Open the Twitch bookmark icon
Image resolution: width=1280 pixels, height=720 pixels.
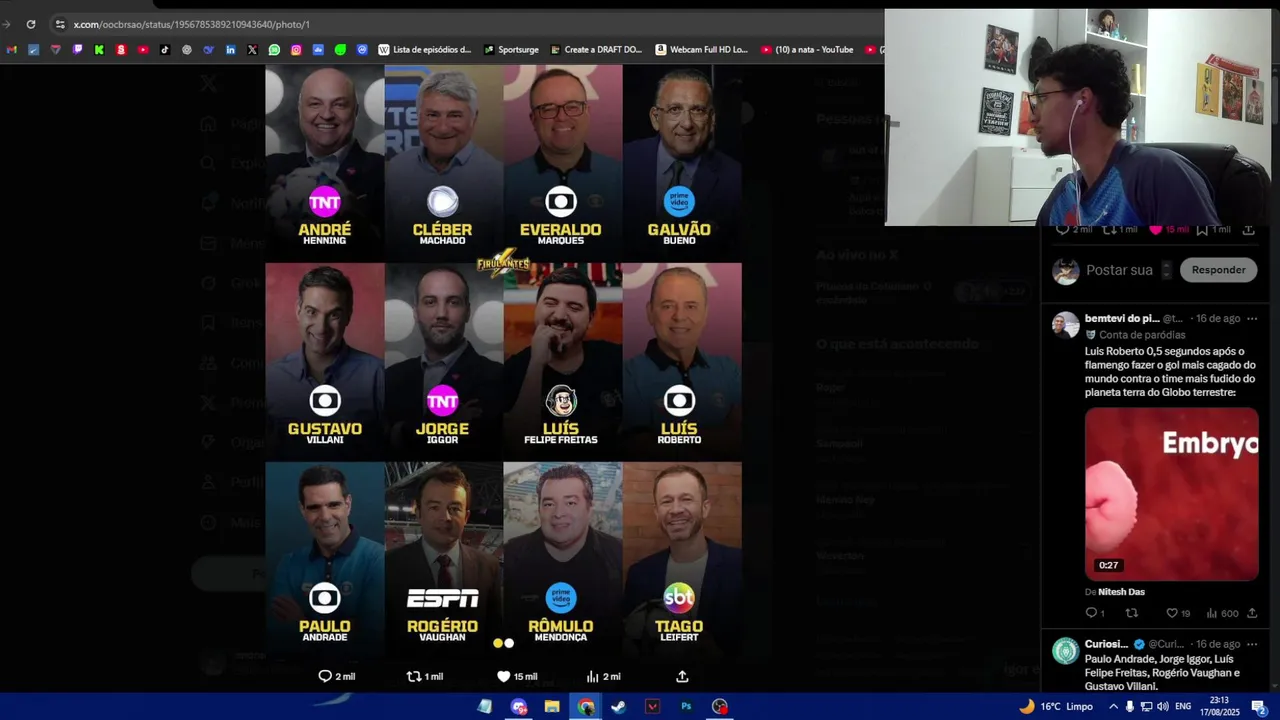pos(77,49)
